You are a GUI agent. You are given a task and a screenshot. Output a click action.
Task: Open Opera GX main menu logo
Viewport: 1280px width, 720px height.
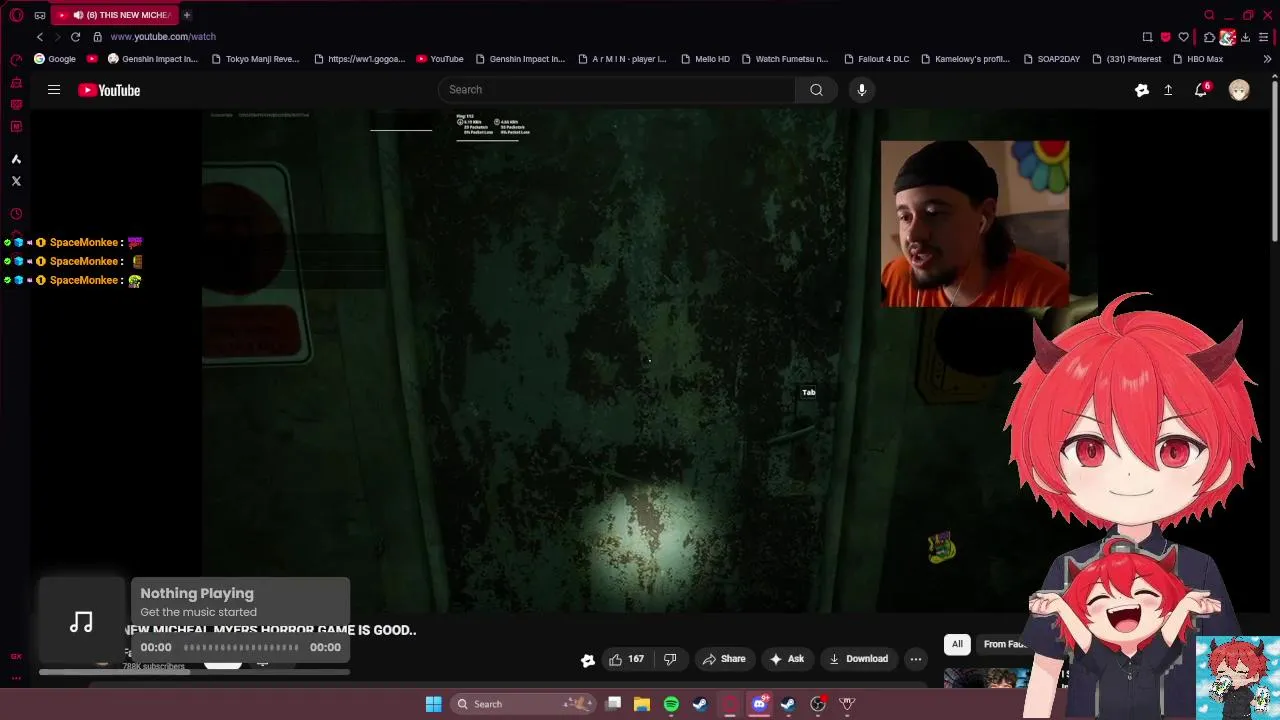pos(16,15)
